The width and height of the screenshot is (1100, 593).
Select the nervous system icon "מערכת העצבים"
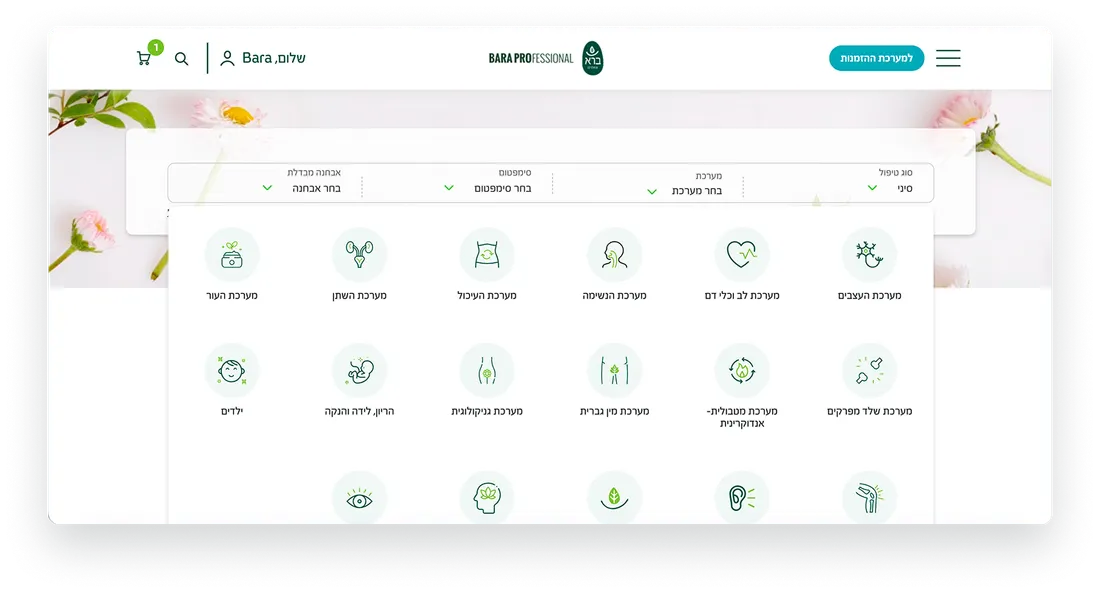[870, 254]
